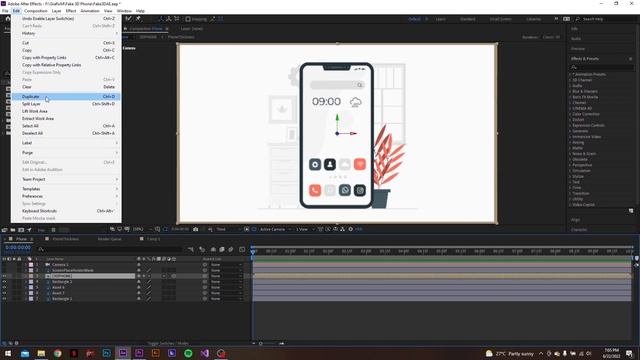640x360 pixels.
Task: Expand the Distort effects category
Action: (571, 120)
